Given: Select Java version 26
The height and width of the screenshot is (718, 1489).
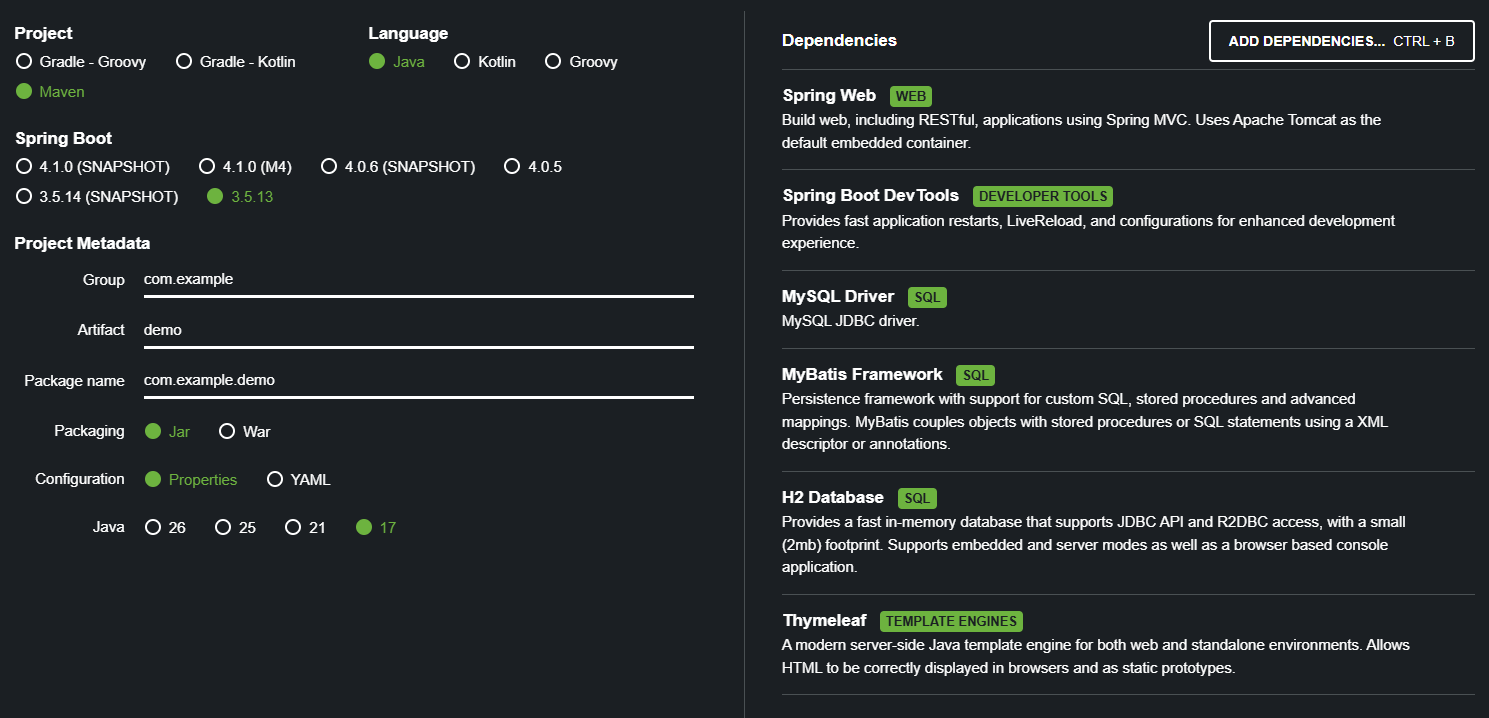Looking at the screenshot, I should [151, 527].
